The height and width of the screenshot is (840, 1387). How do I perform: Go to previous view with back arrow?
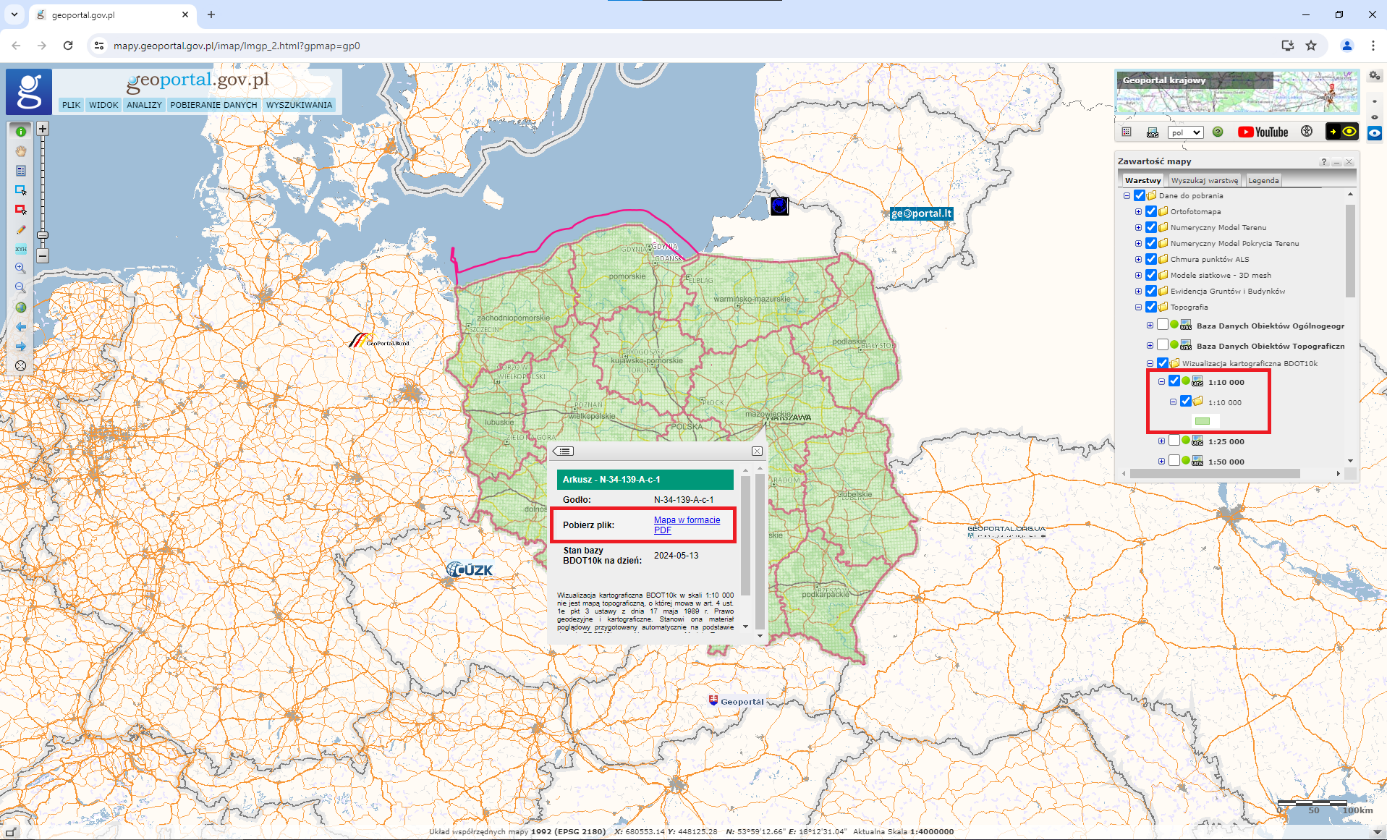(x=20, y=327)
